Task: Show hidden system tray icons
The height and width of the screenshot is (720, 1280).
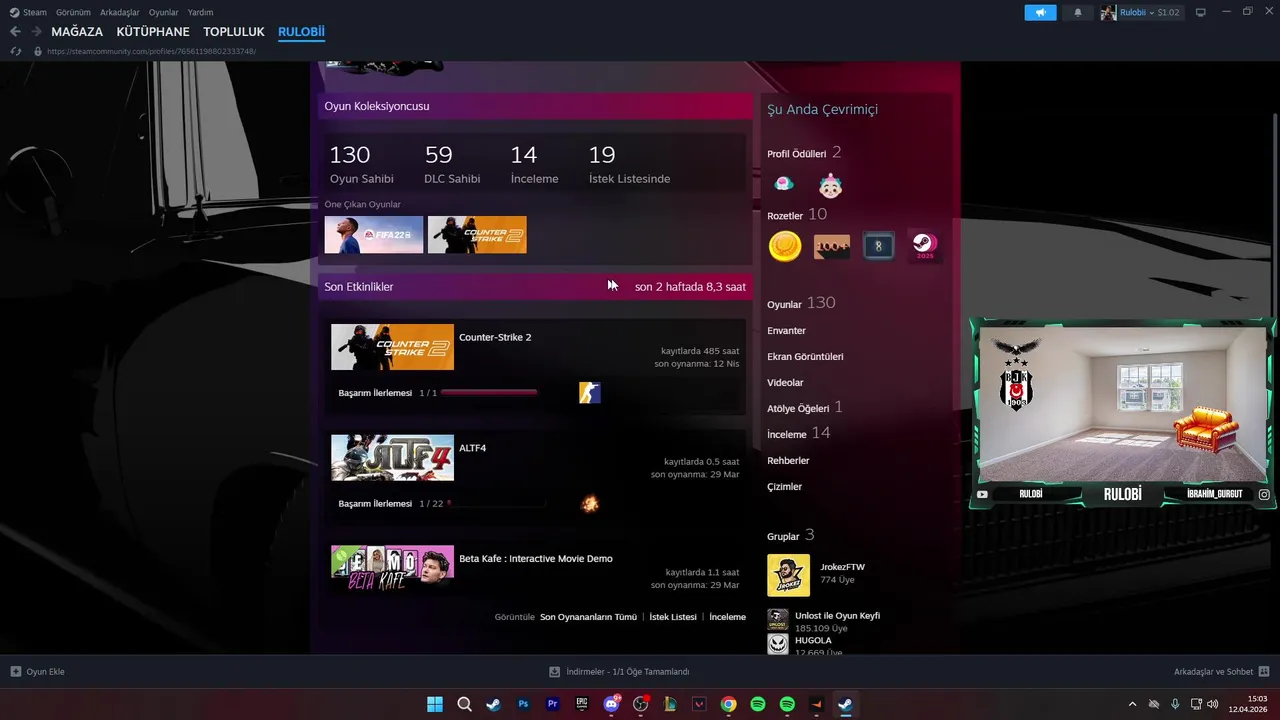Action: (x=1132, y=704)
